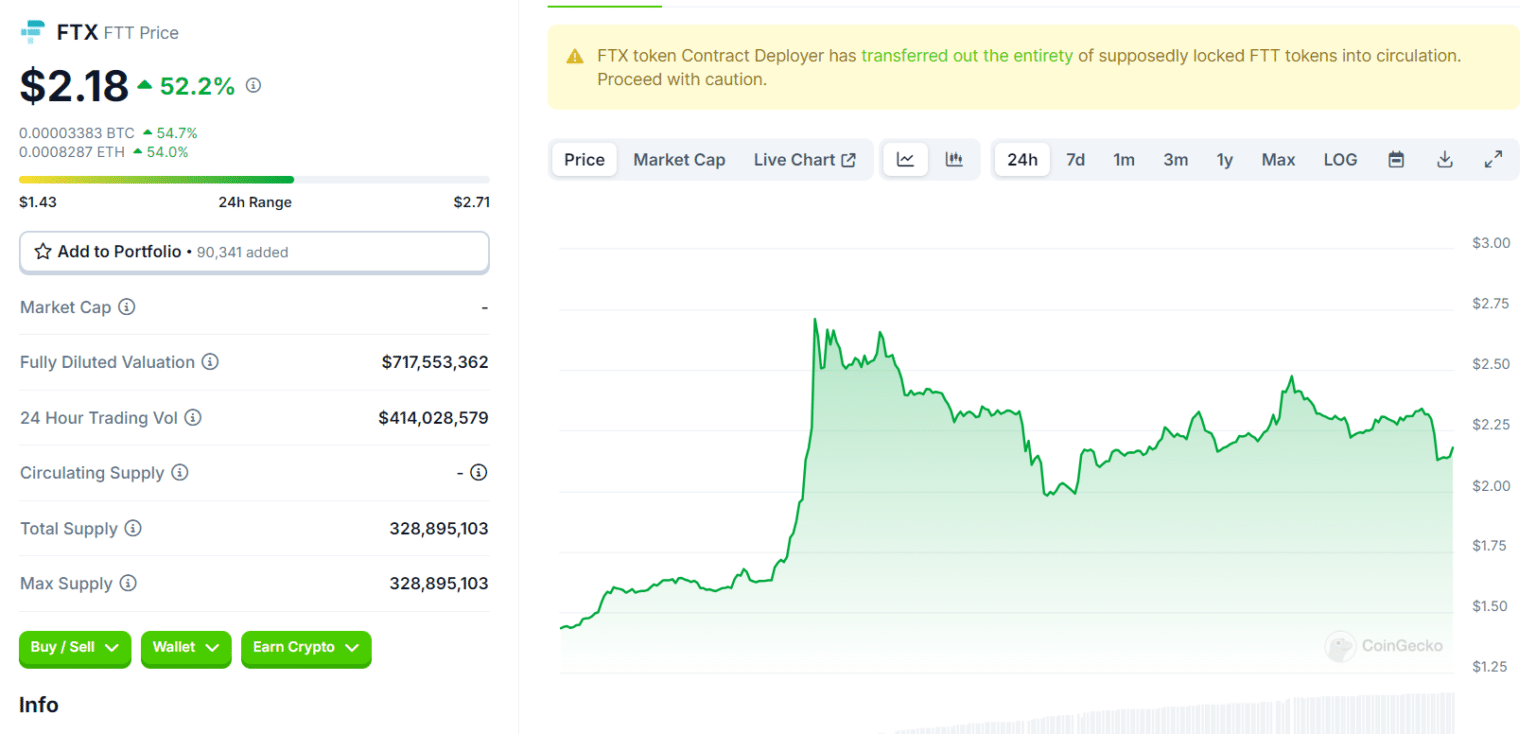Screen dimensions: 1536x734
Task: Open the calendar date range picker
Action: click(x=1397, y=160)
